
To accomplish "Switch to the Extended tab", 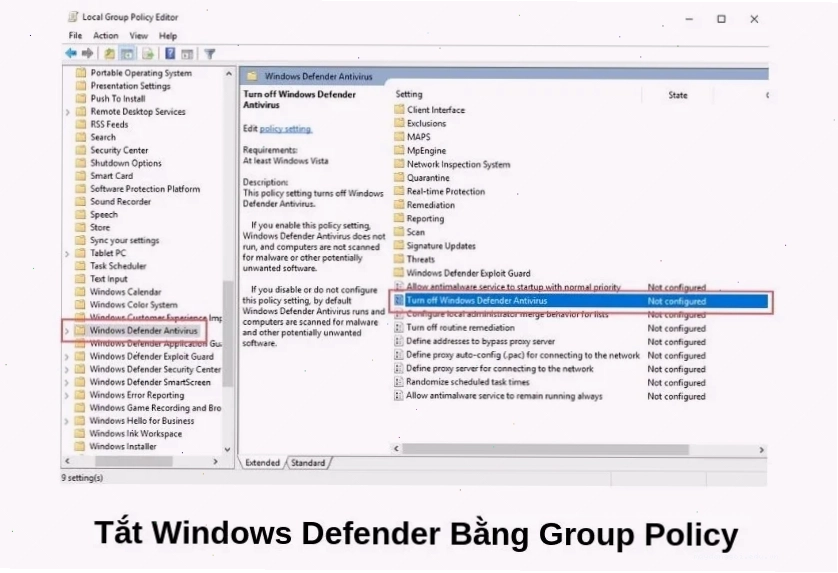I will (262, 463).
